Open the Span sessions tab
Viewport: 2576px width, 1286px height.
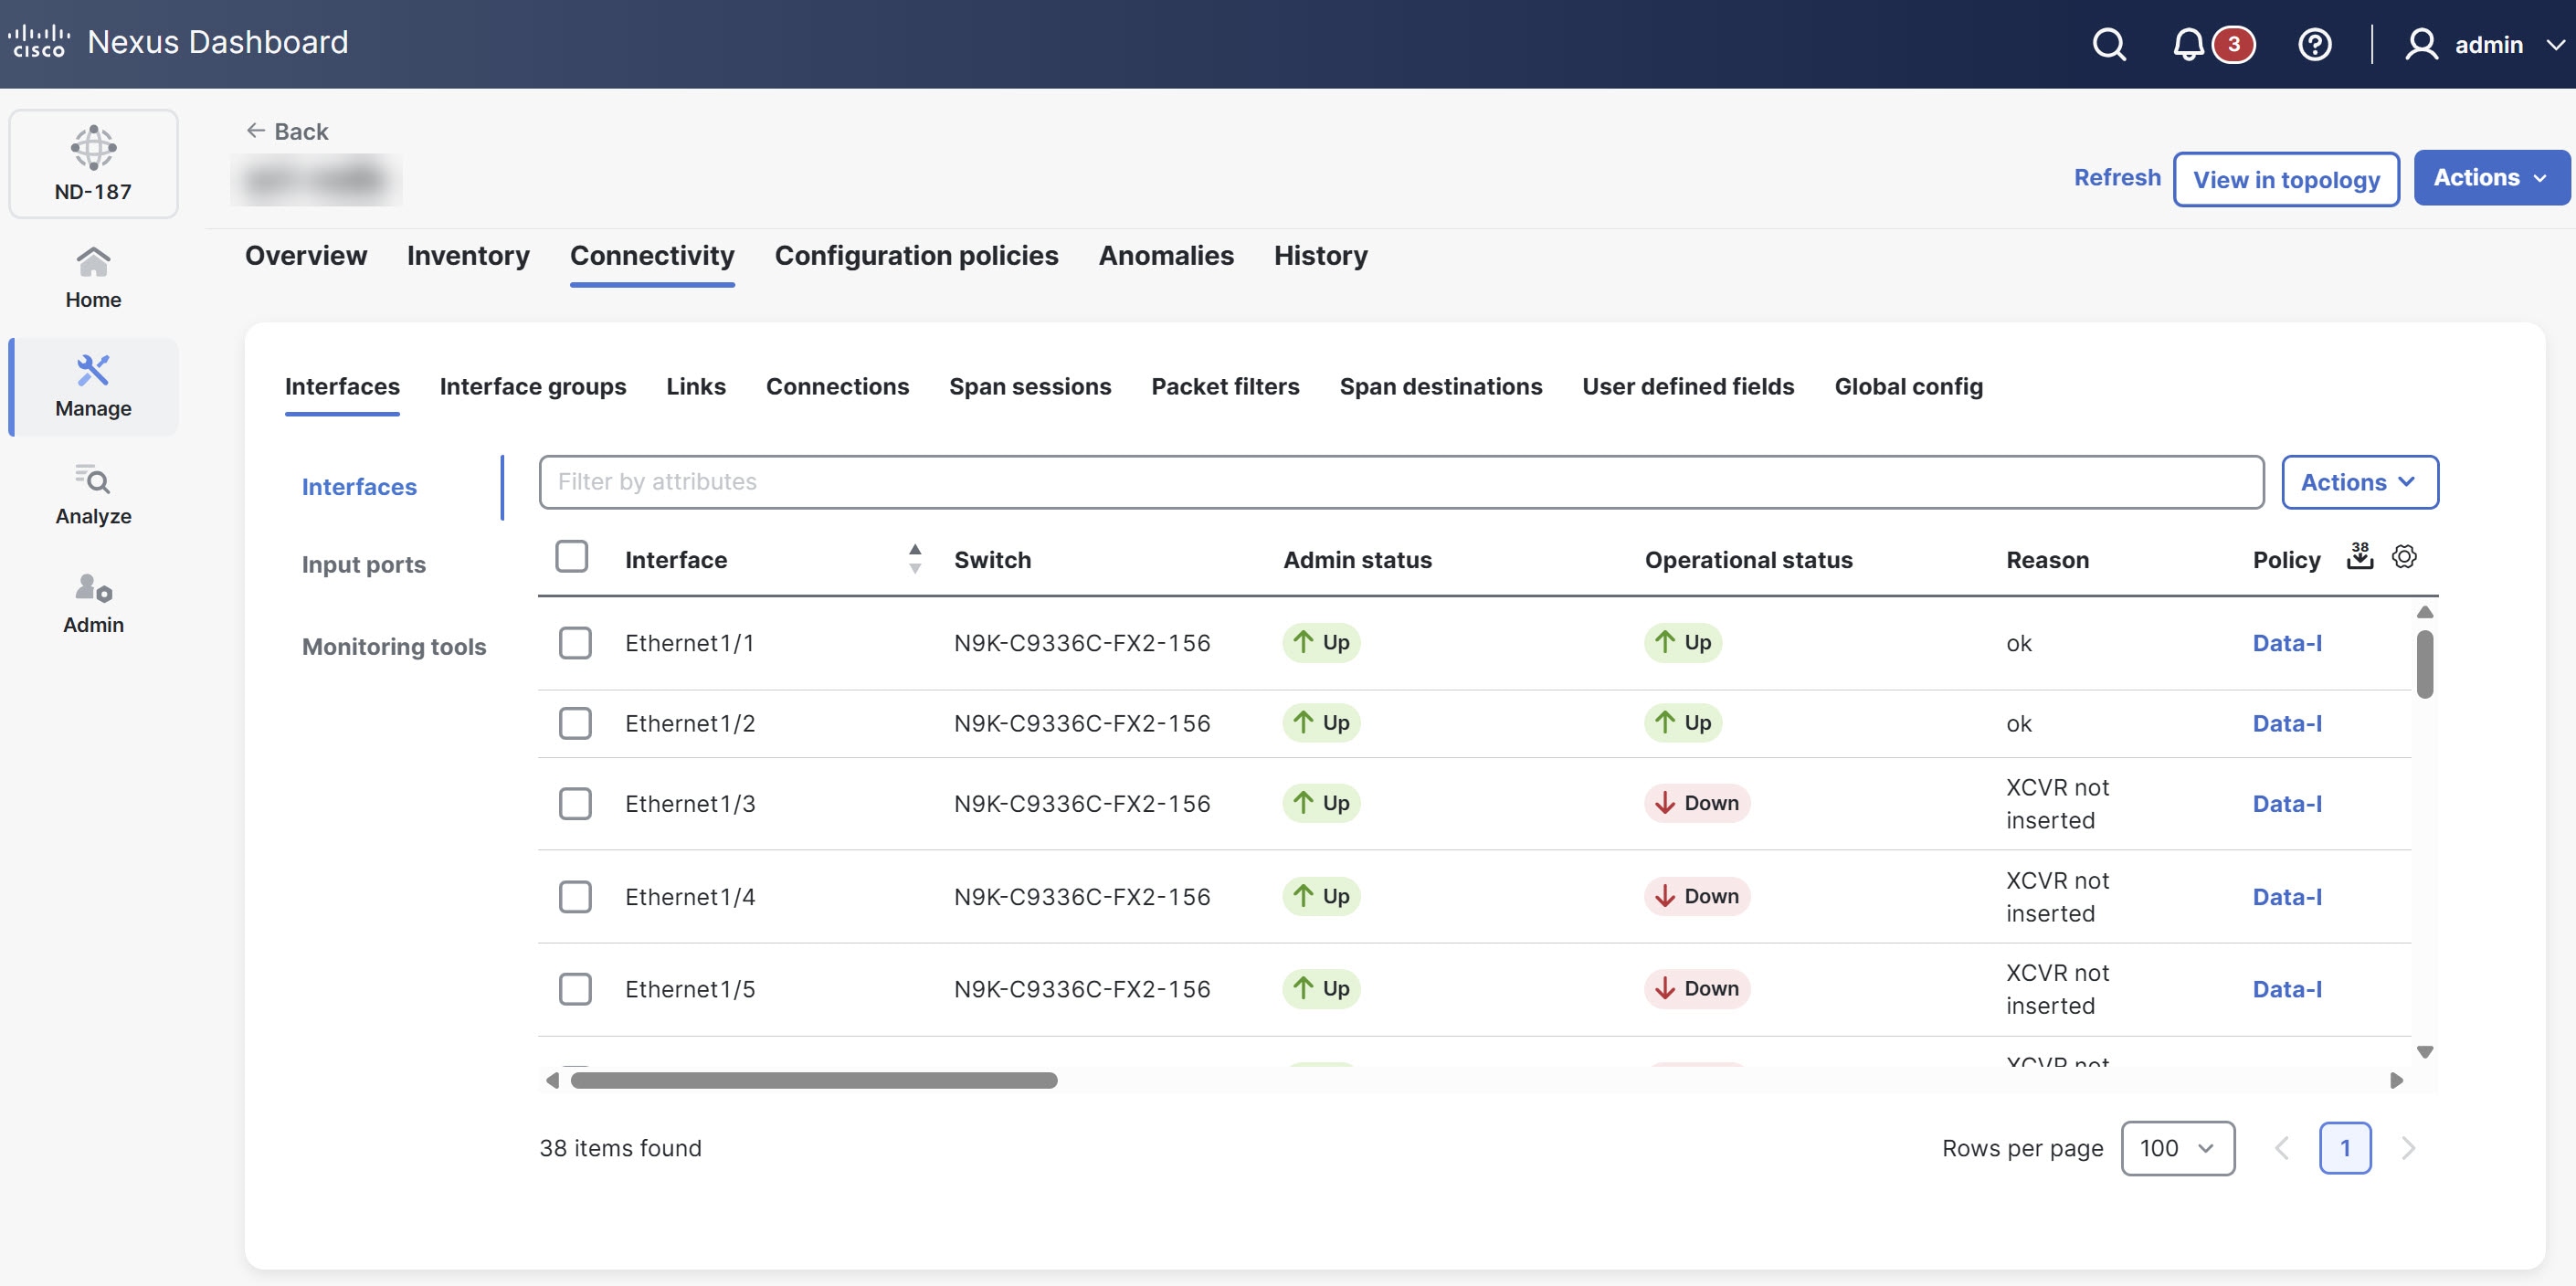click(x=1029, y=387)
